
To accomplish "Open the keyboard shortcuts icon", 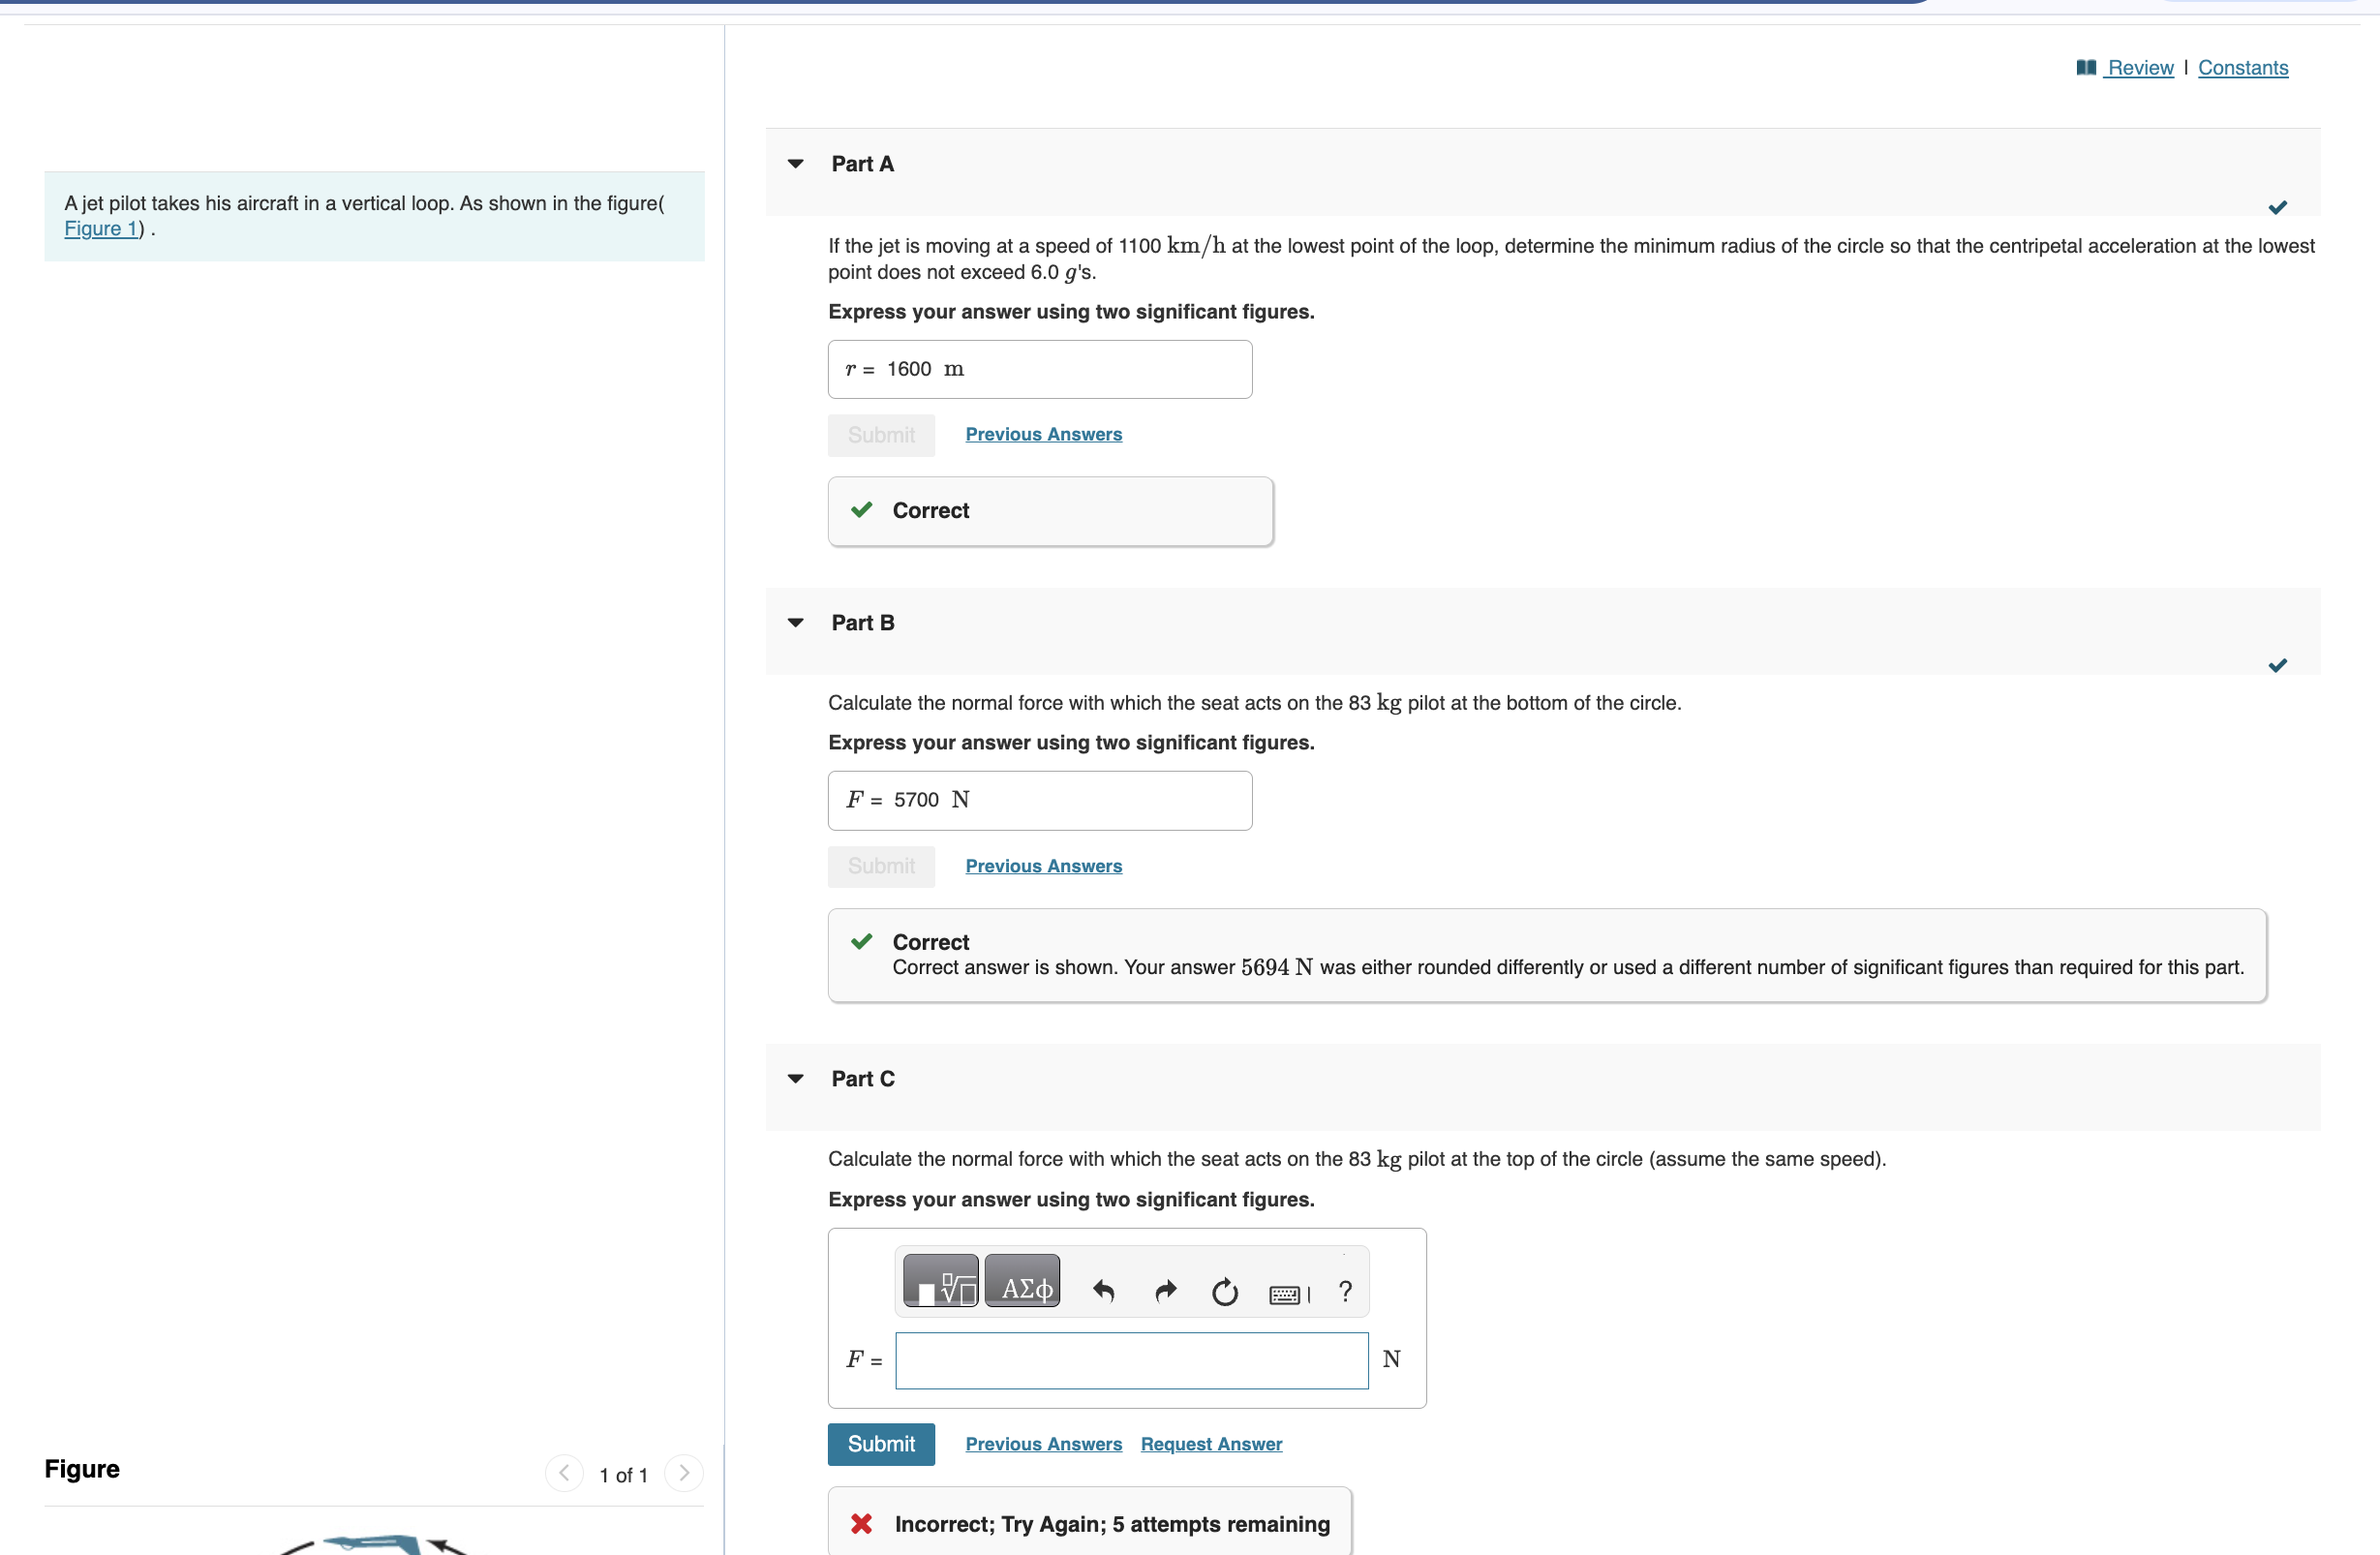I will click(1287, 1295).
